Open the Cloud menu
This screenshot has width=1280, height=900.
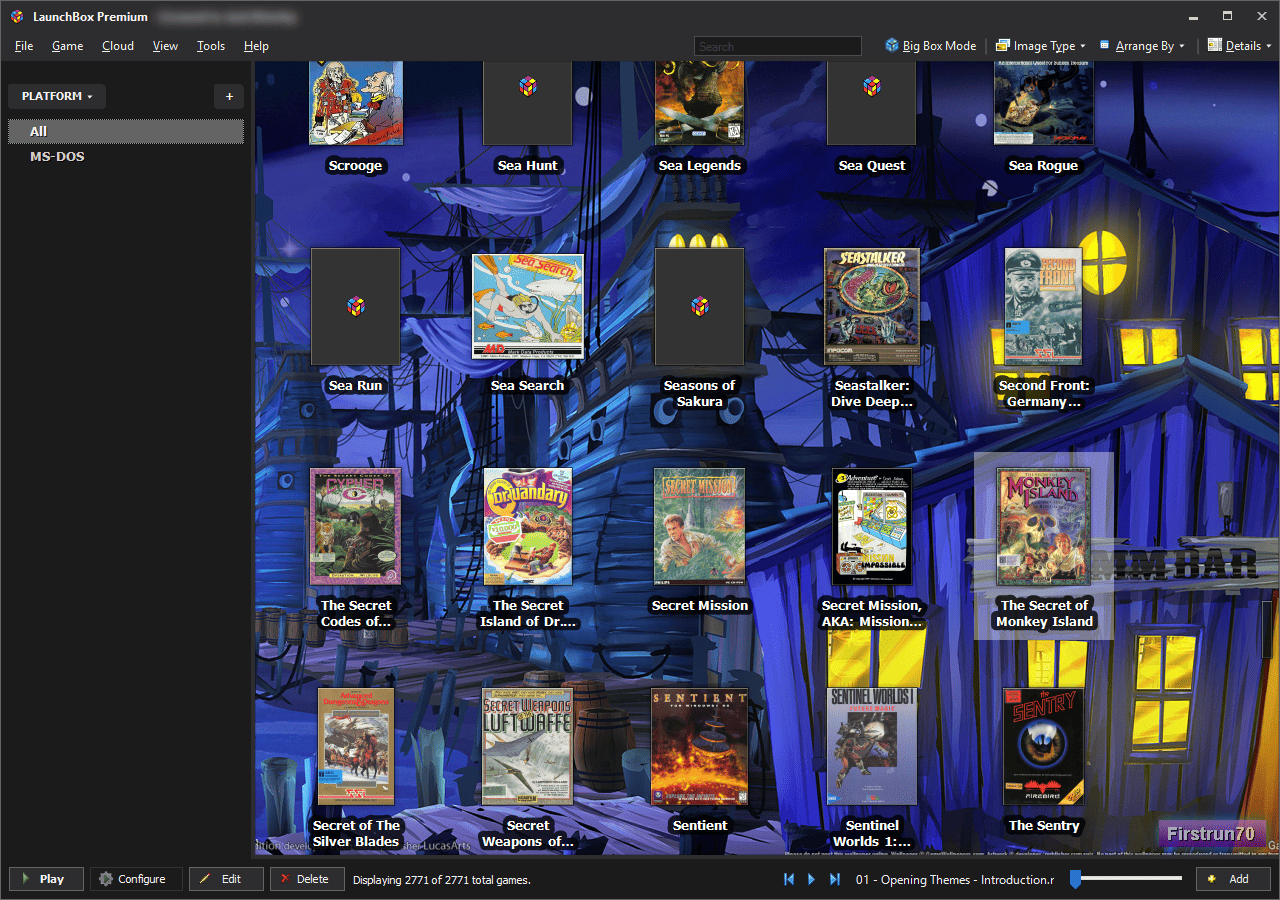[118, 46]
